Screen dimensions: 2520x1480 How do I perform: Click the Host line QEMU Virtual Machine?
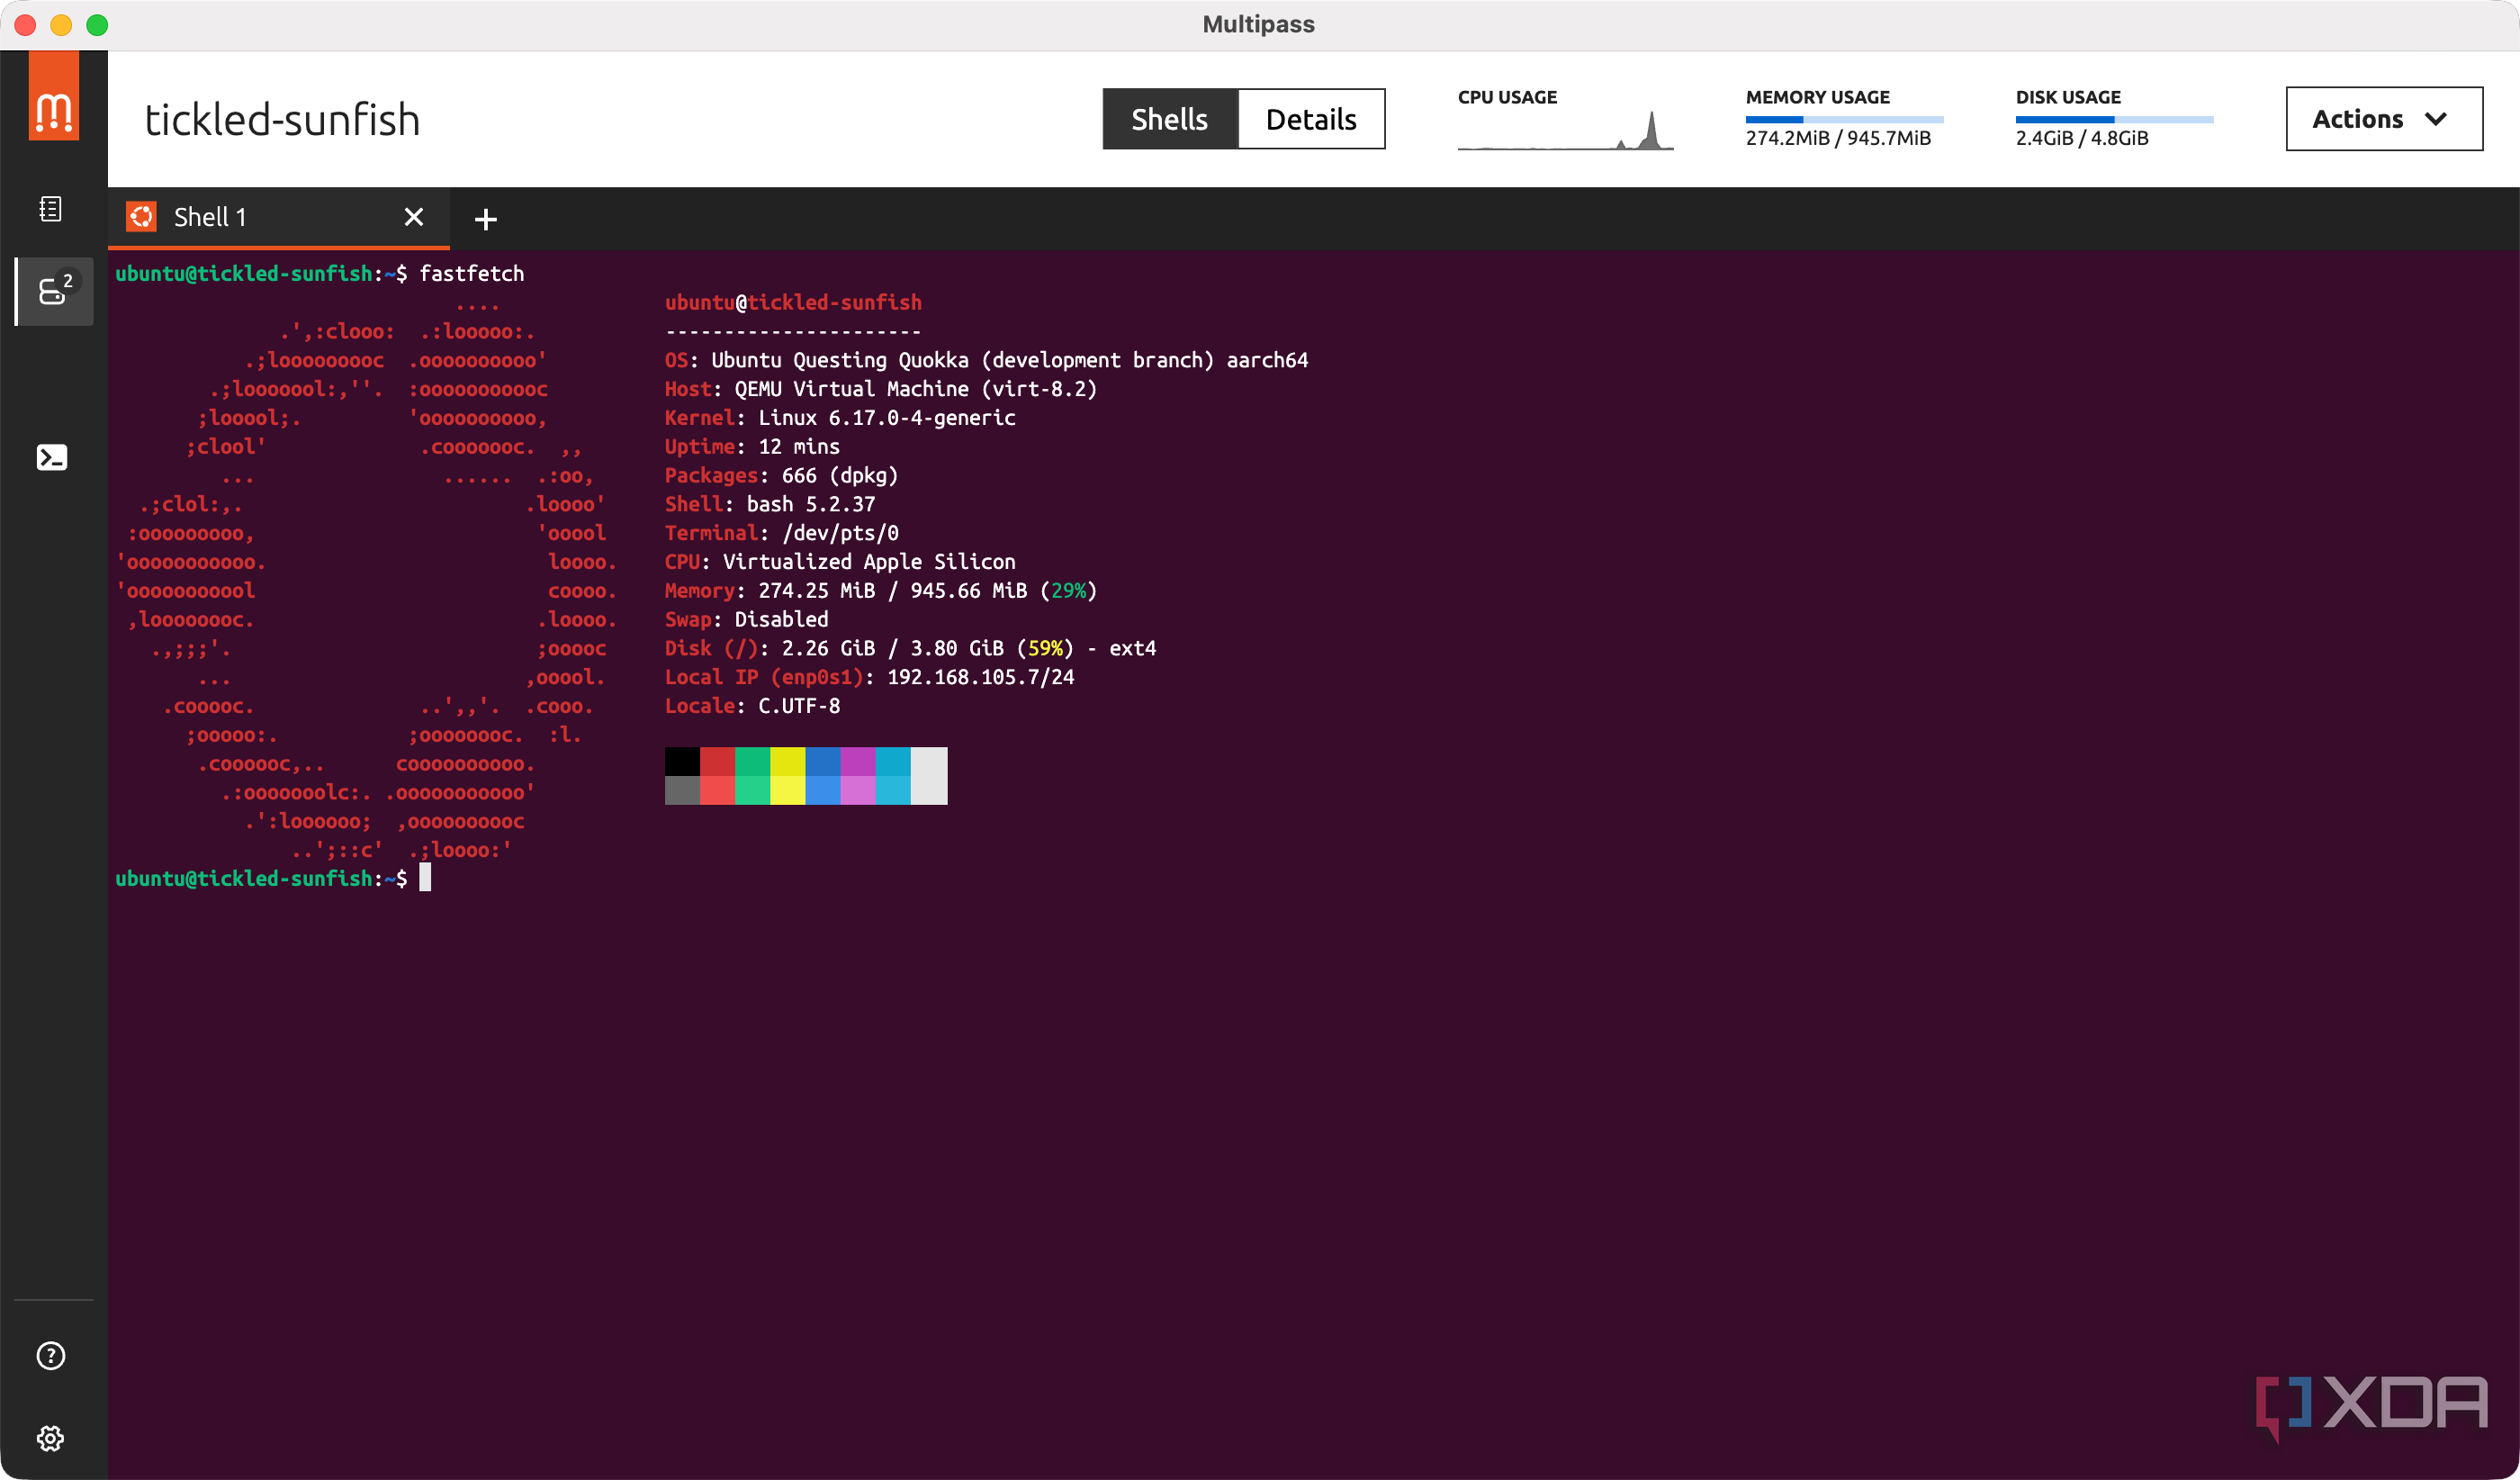tap(881, 389)
